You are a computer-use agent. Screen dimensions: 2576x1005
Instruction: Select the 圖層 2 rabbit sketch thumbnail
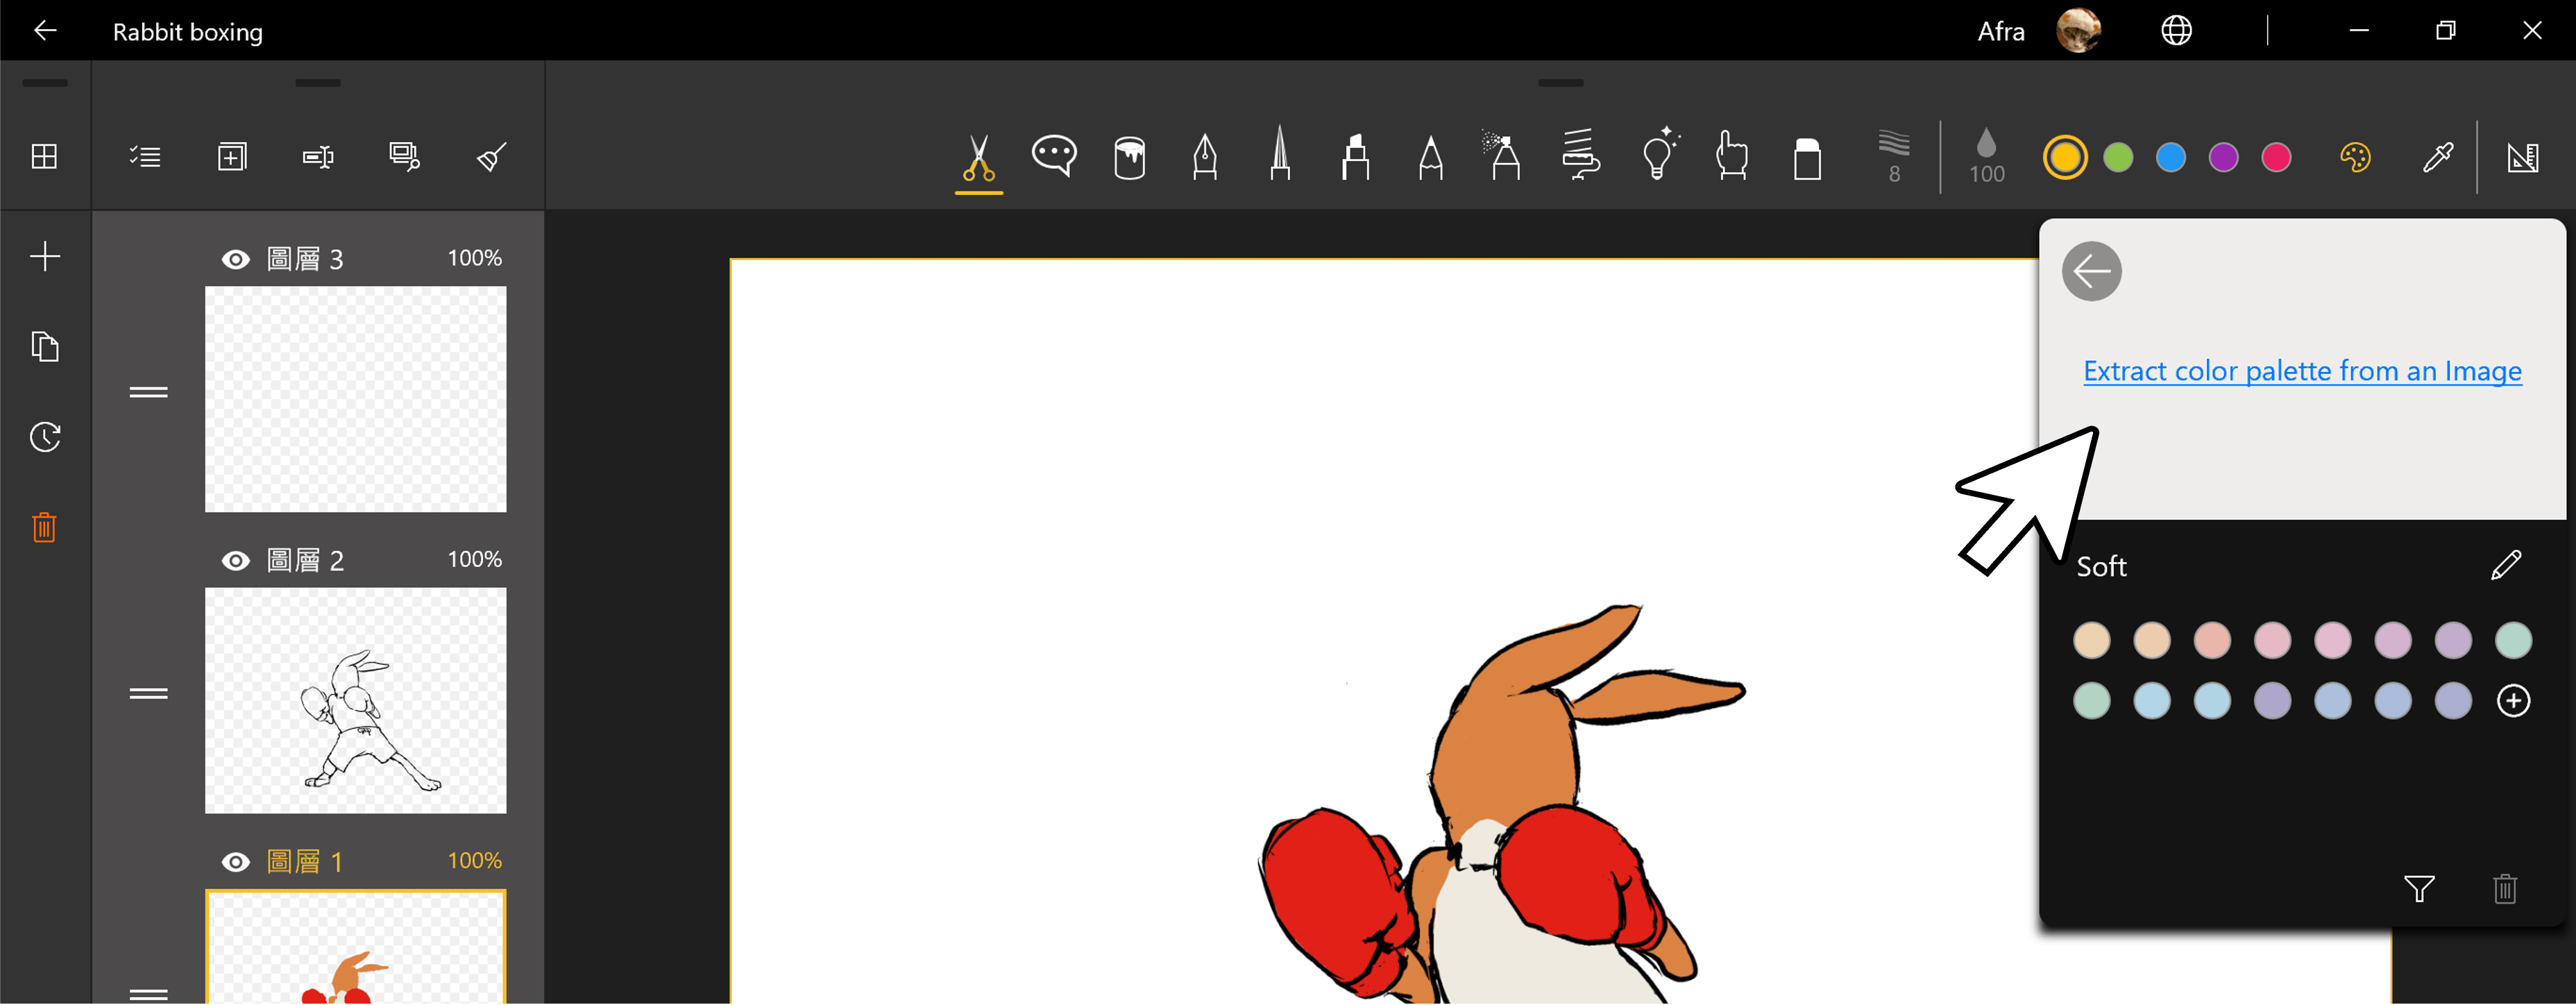point(355,700)
